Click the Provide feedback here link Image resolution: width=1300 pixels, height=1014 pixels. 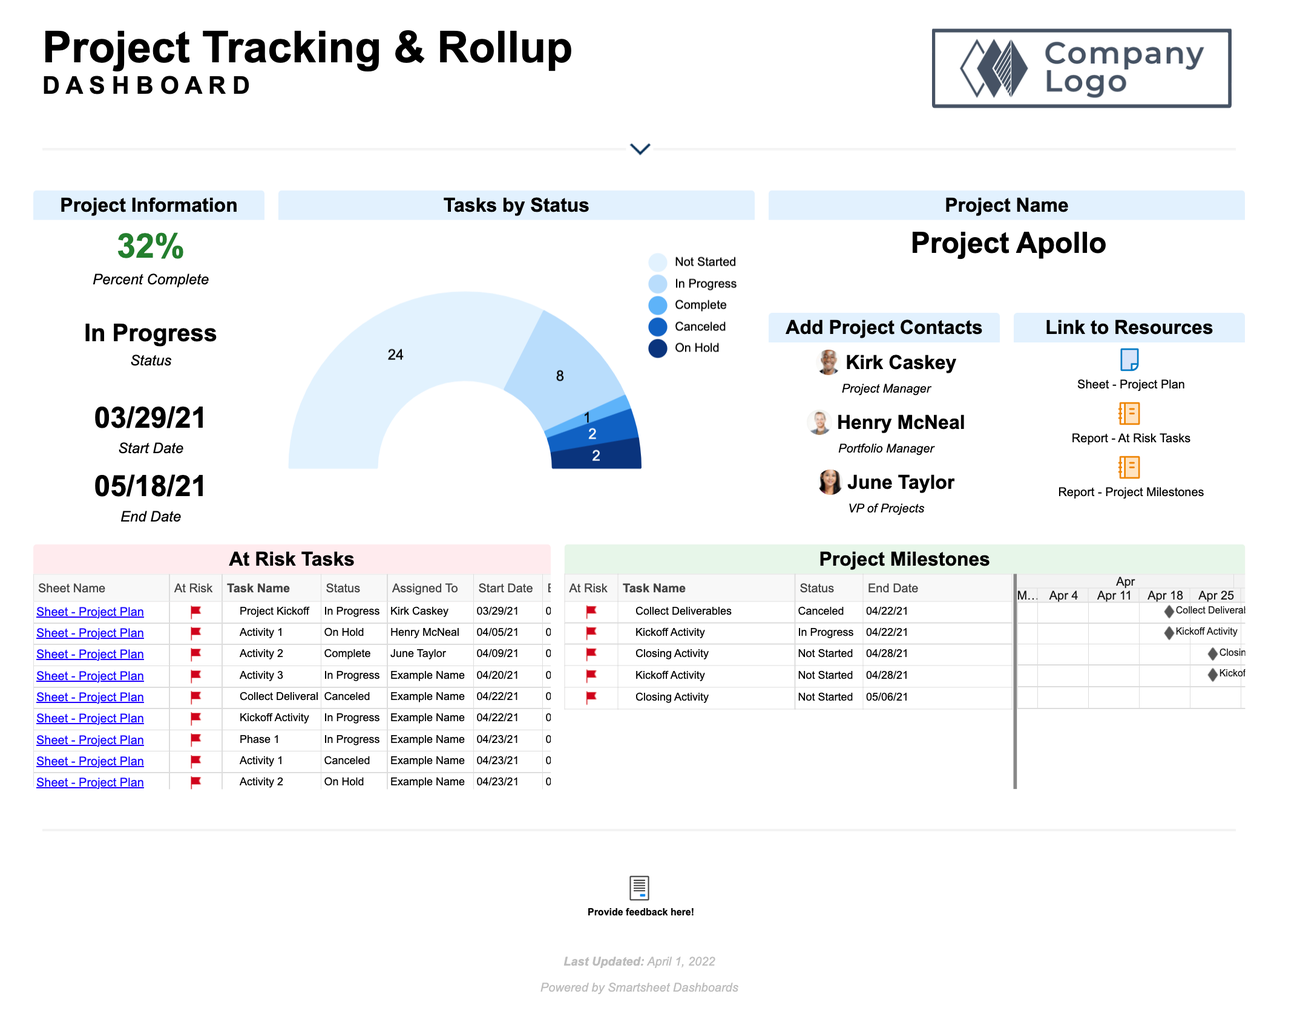pos(638,911)
